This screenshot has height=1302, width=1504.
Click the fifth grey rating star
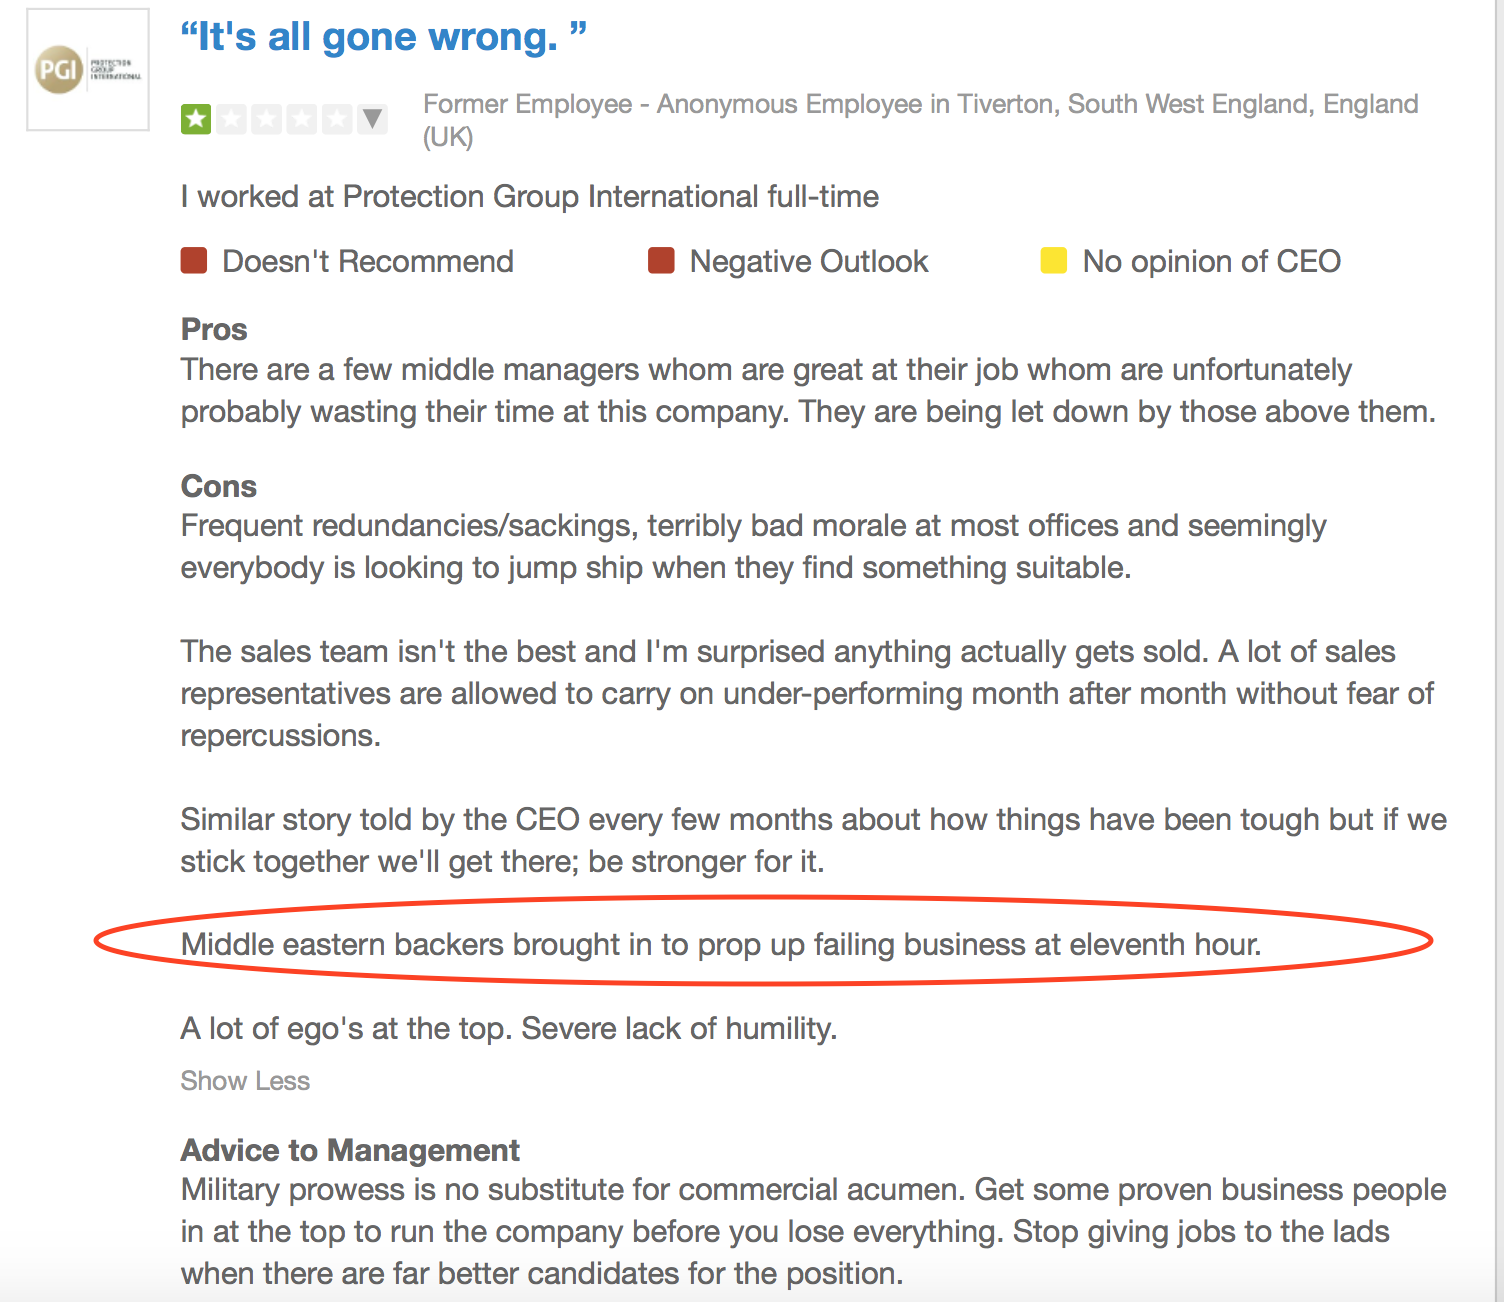[336, 119]
